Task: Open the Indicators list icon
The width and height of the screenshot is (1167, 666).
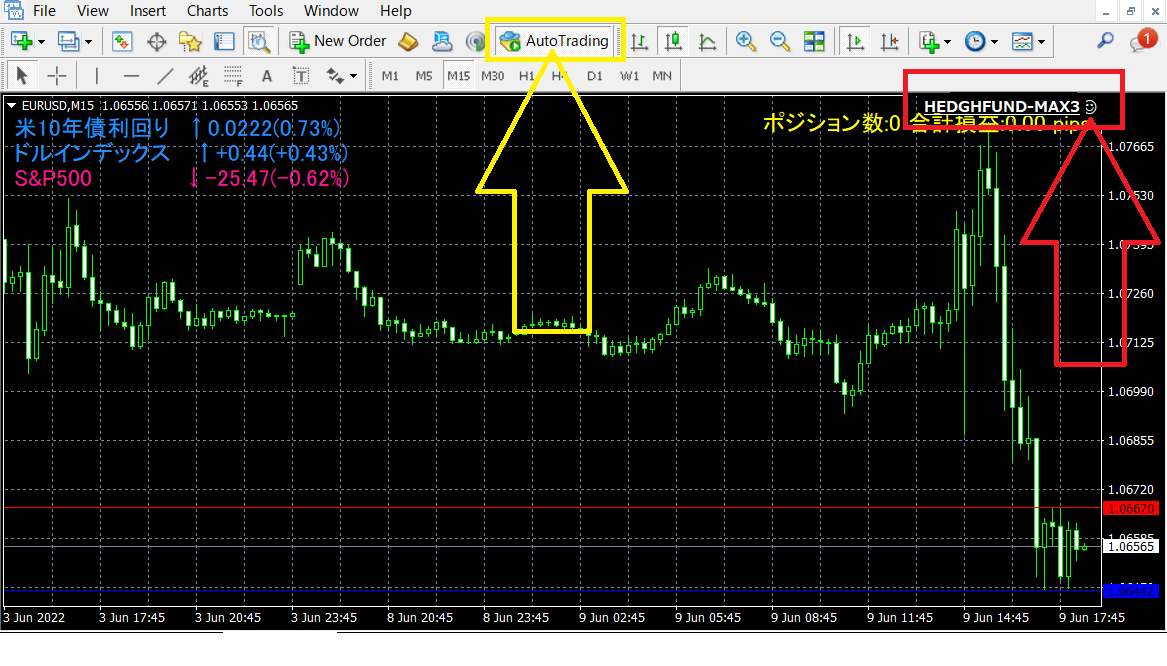Action: point(929,42)
